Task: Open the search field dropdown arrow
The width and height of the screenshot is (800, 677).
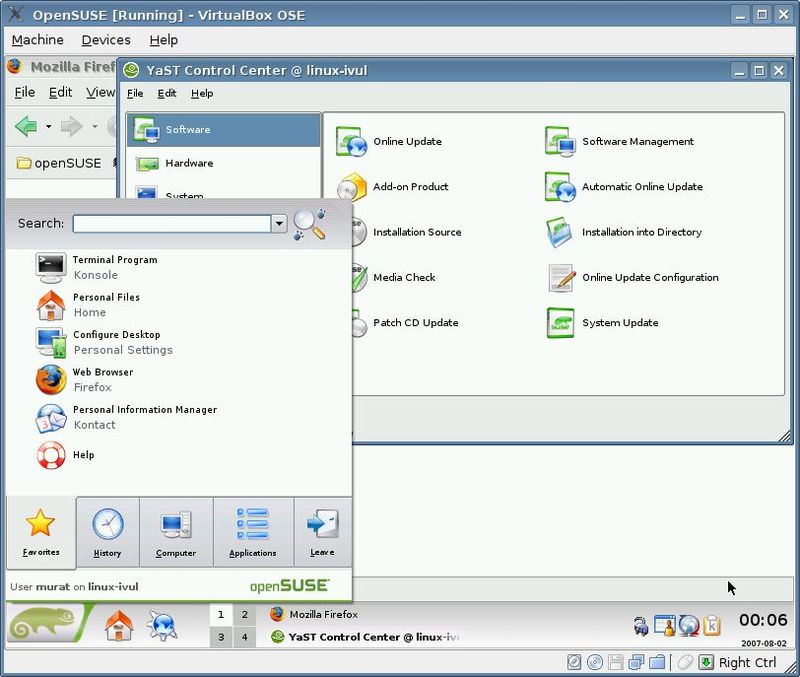Action: [x=279, y=224]
